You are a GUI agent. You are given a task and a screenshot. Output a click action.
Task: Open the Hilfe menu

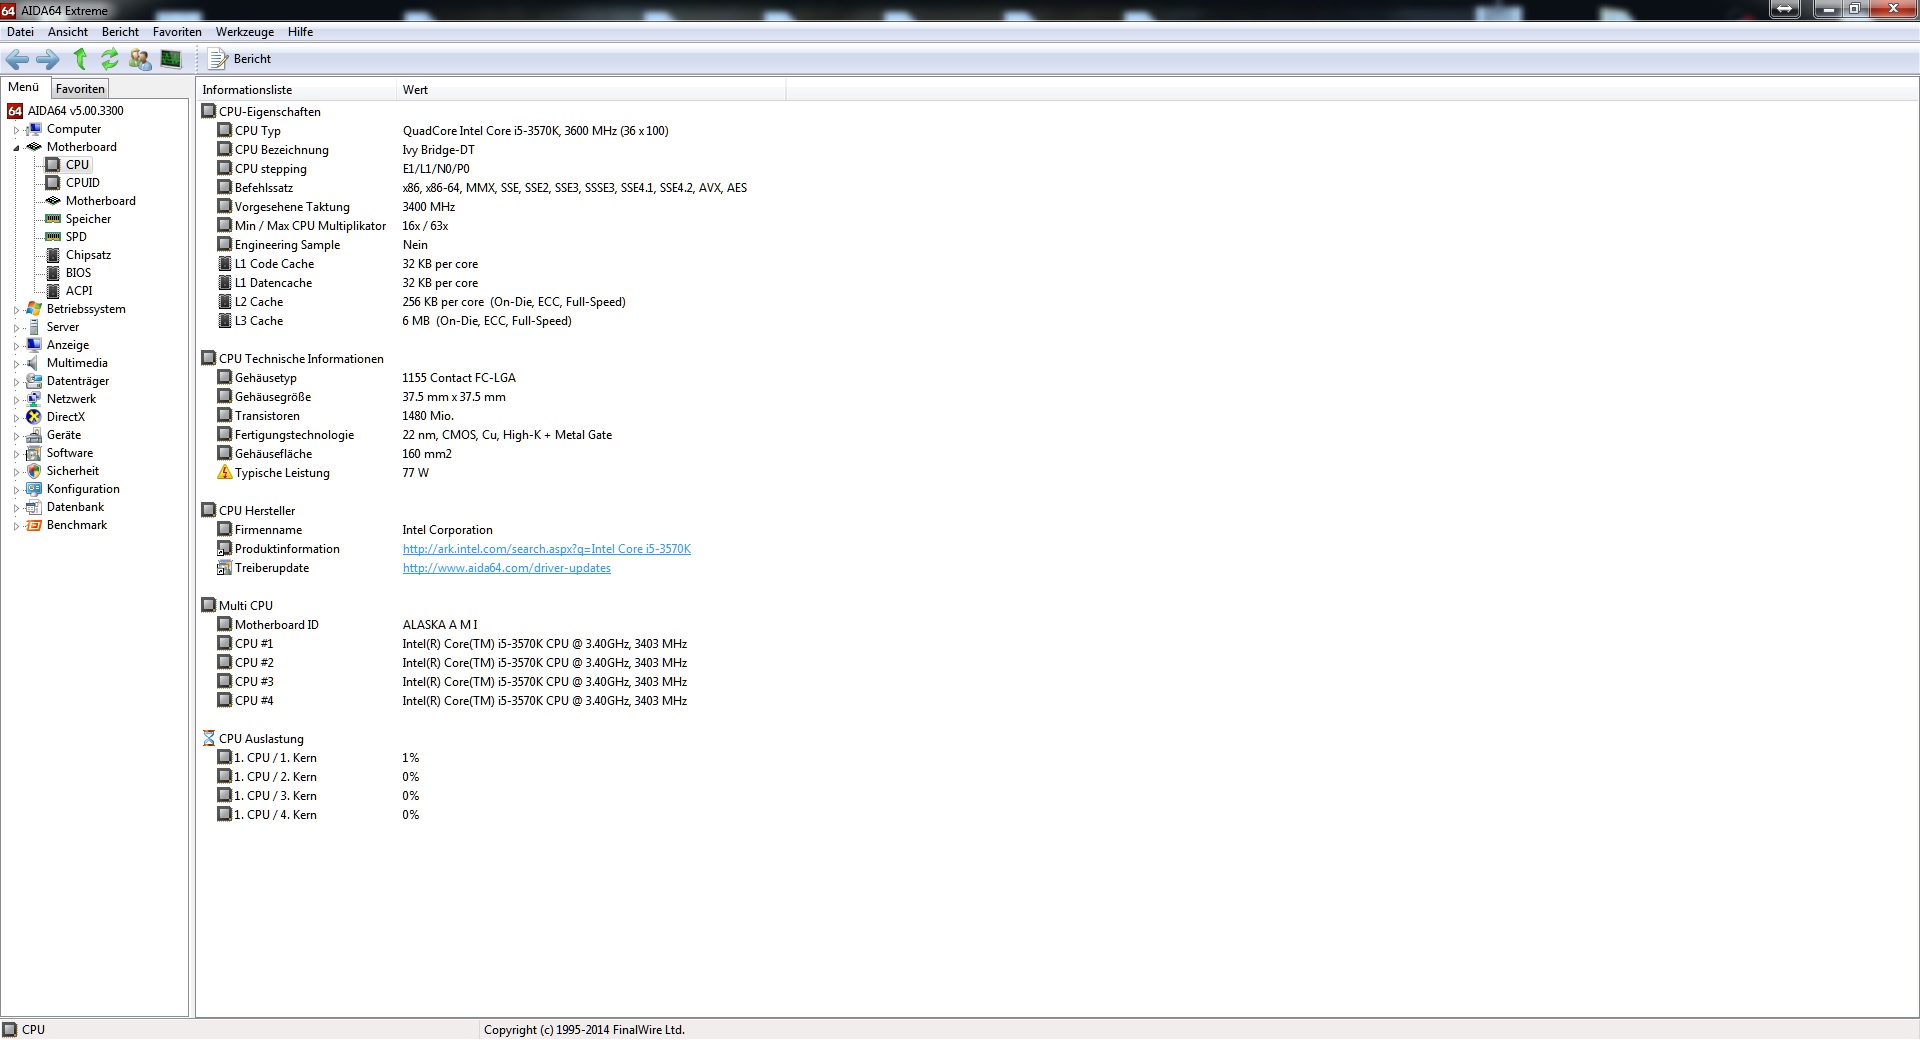click(300, 32)
